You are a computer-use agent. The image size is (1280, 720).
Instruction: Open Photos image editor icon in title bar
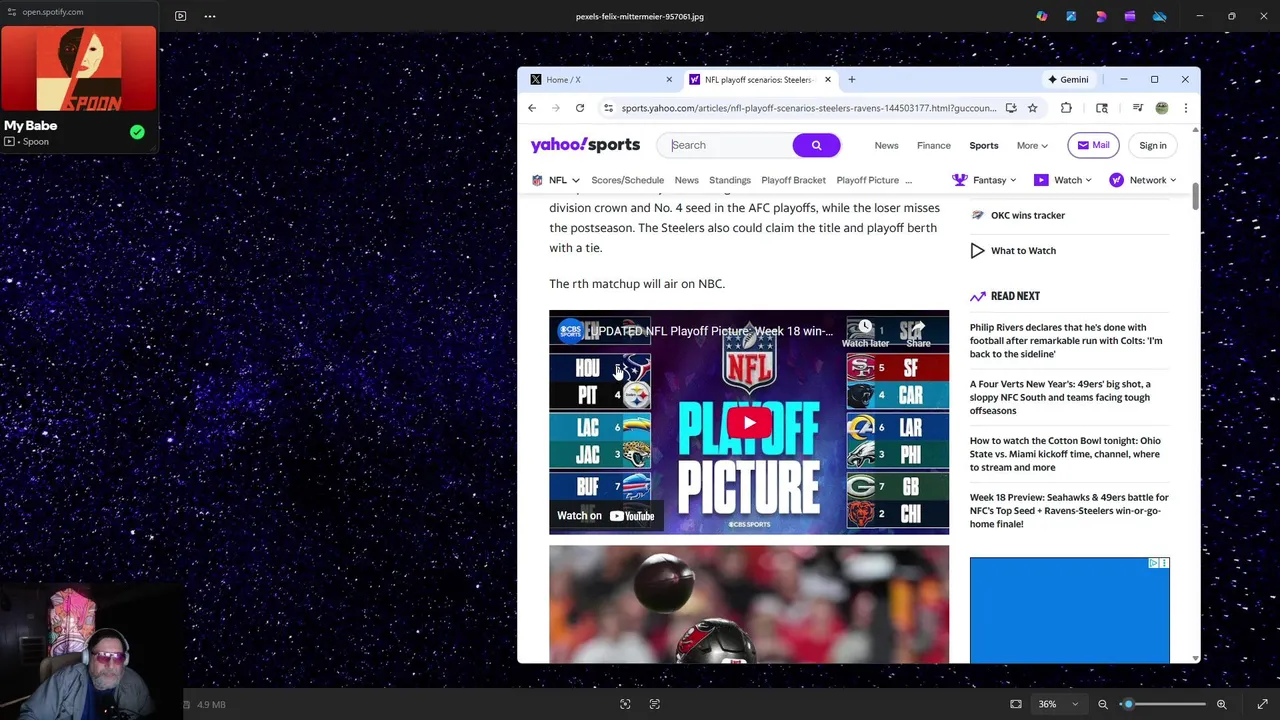point(1071,16)
